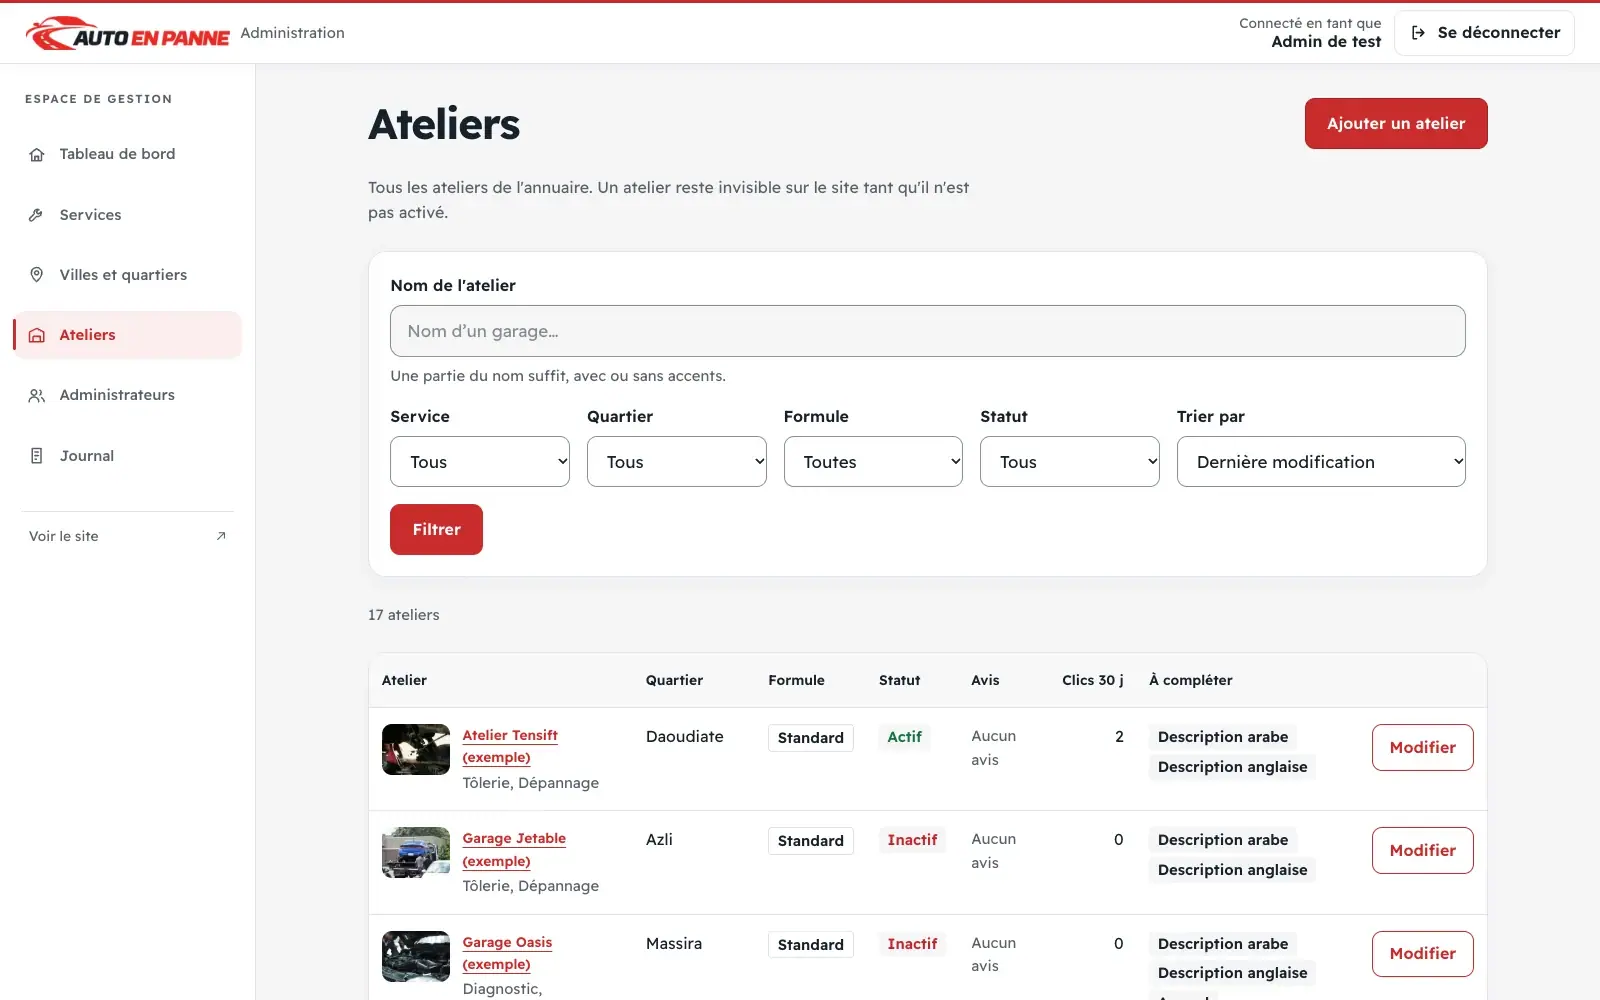Image resolution: width=1600 pixels, height=1000 pixels.
Task: Open the Garage Oasis (exemple) link
Action: pos(507,954)
